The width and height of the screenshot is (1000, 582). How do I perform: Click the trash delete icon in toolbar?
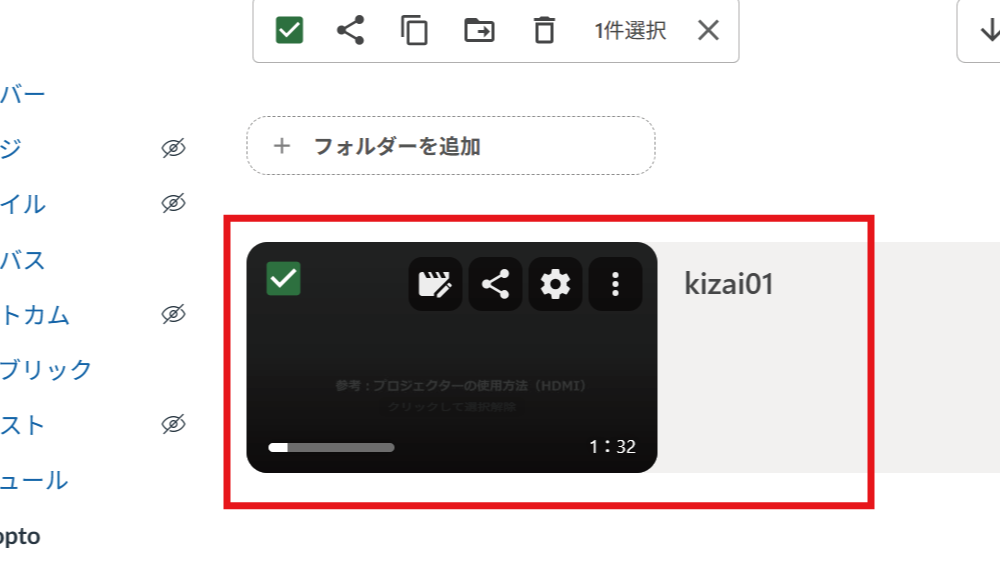544,30
